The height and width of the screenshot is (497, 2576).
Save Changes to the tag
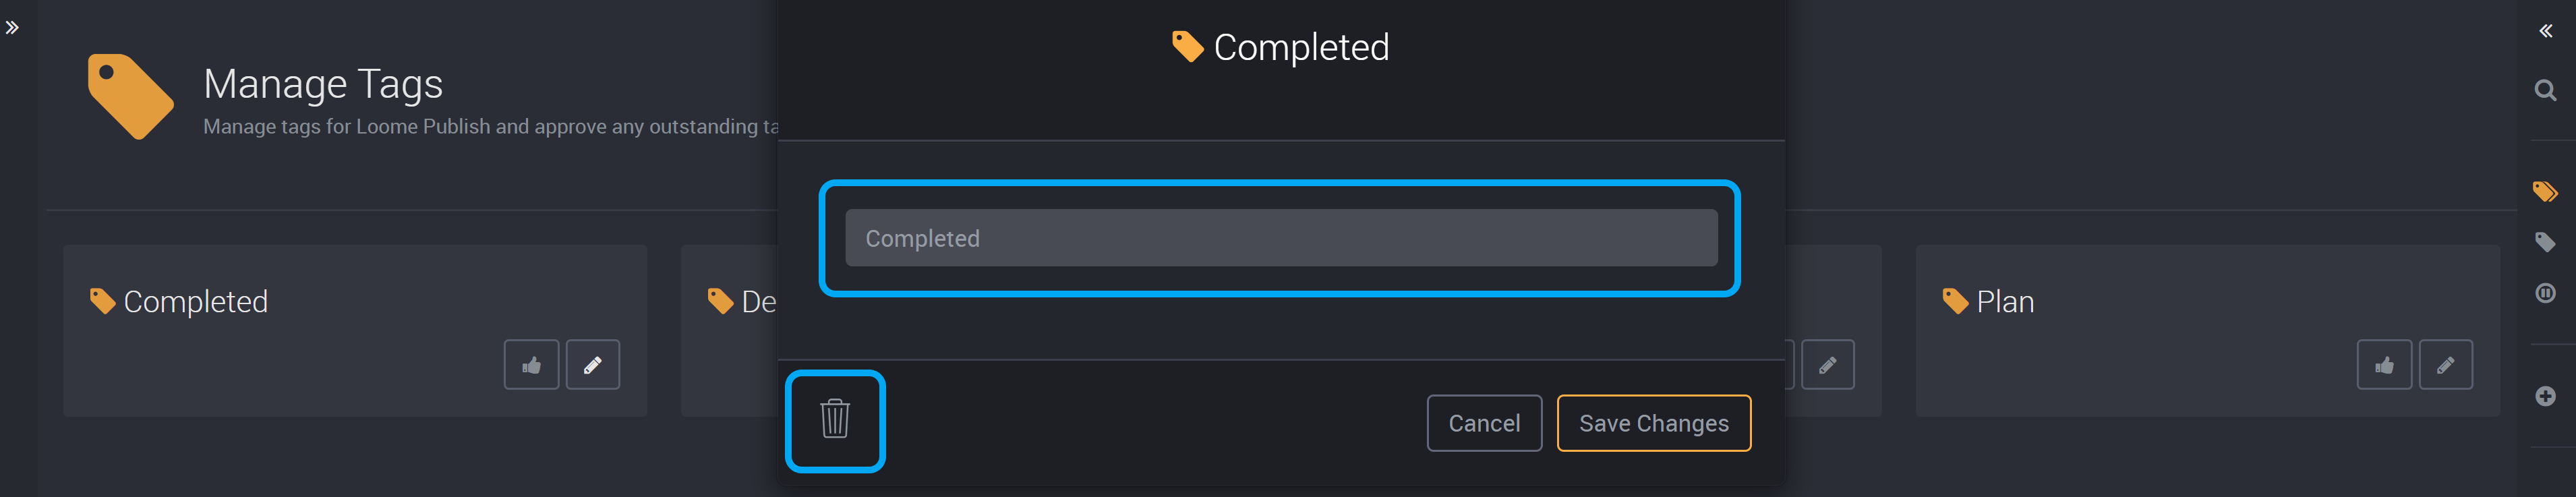click(x=1653, y=423)
